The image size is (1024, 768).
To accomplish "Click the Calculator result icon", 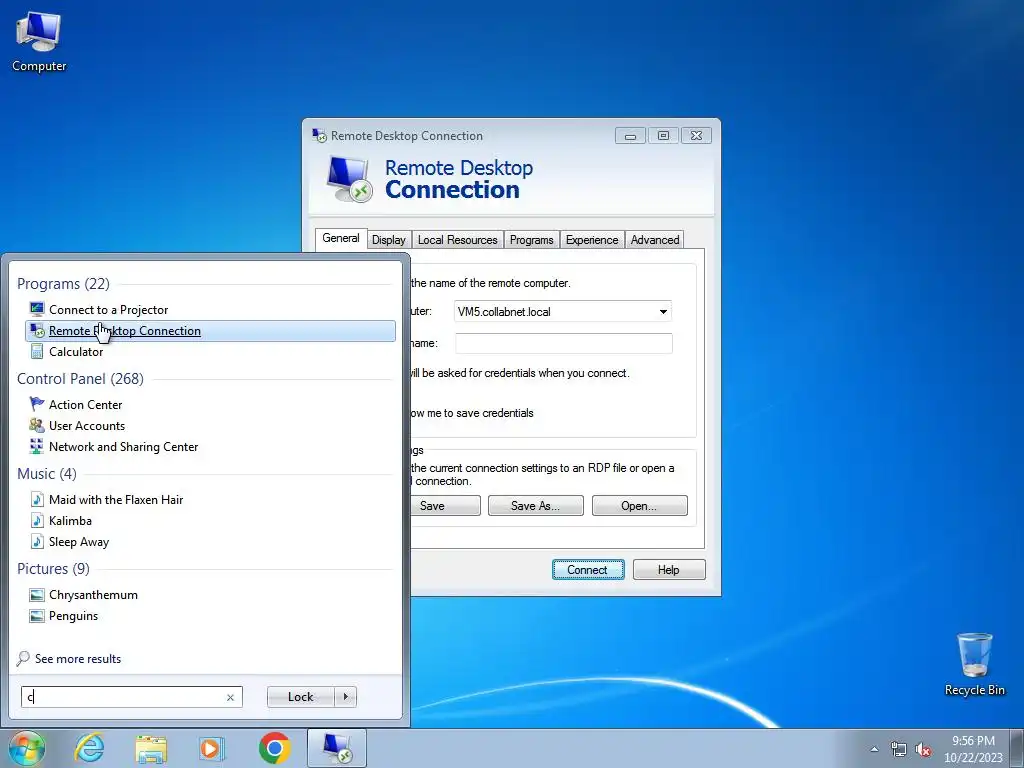I will (x=37, y=351).
